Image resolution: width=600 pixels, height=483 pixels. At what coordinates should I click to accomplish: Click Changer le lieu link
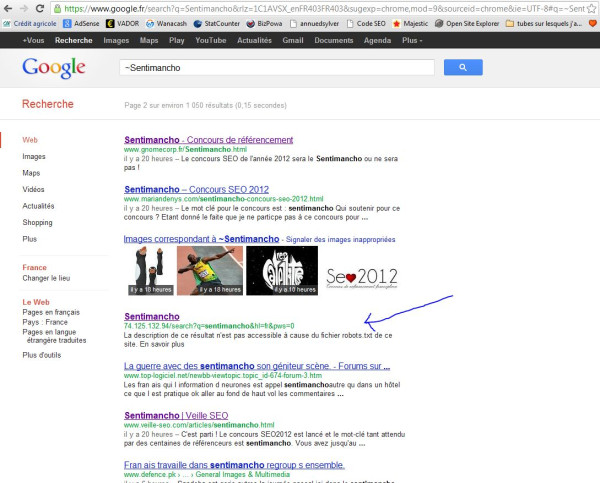(x=46, y=278)
